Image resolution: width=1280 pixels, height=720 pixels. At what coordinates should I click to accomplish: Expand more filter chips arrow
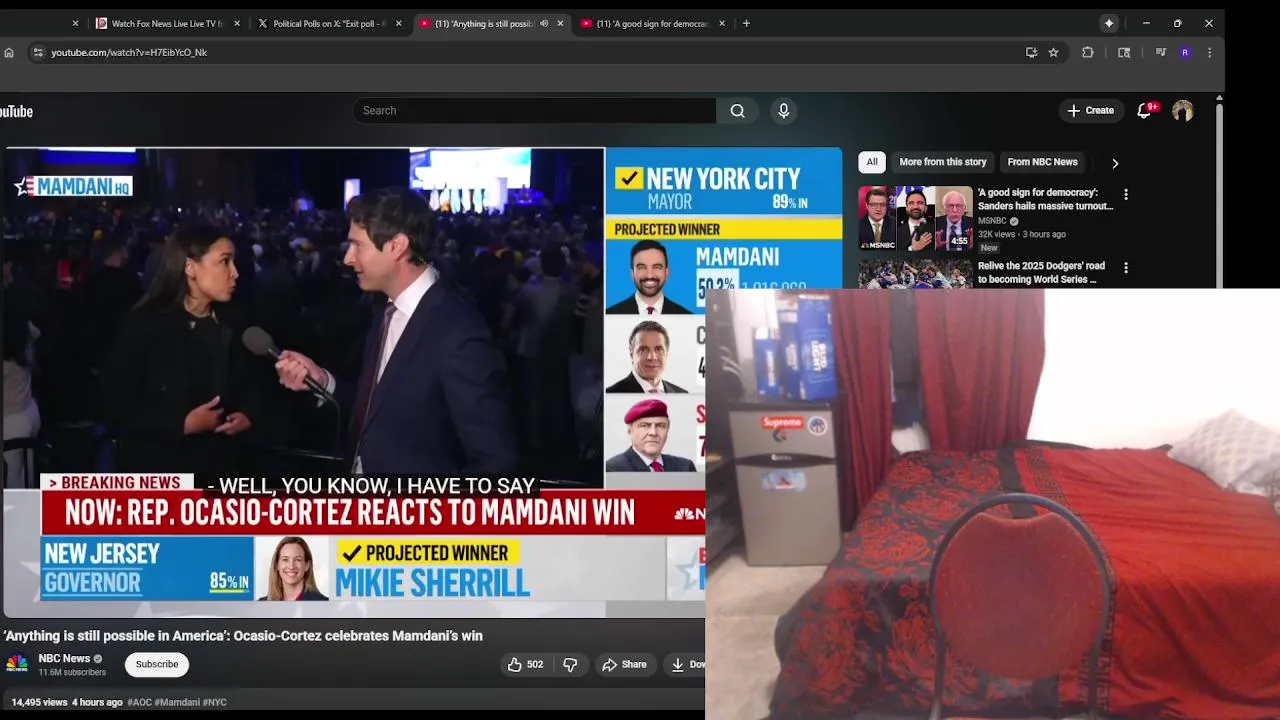tap(1115, 163)
